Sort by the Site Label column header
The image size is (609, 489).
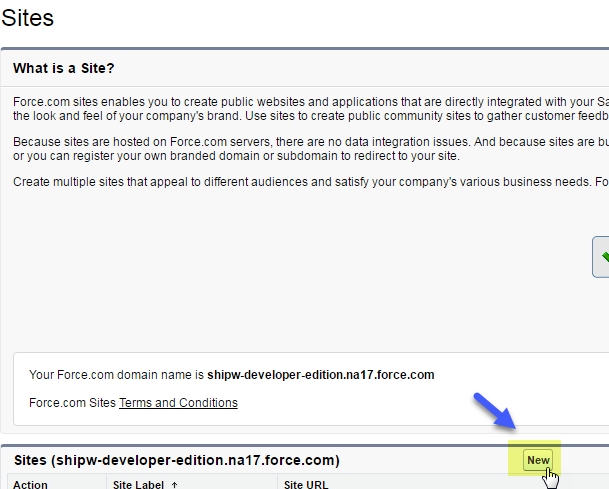tap(138, 484)
